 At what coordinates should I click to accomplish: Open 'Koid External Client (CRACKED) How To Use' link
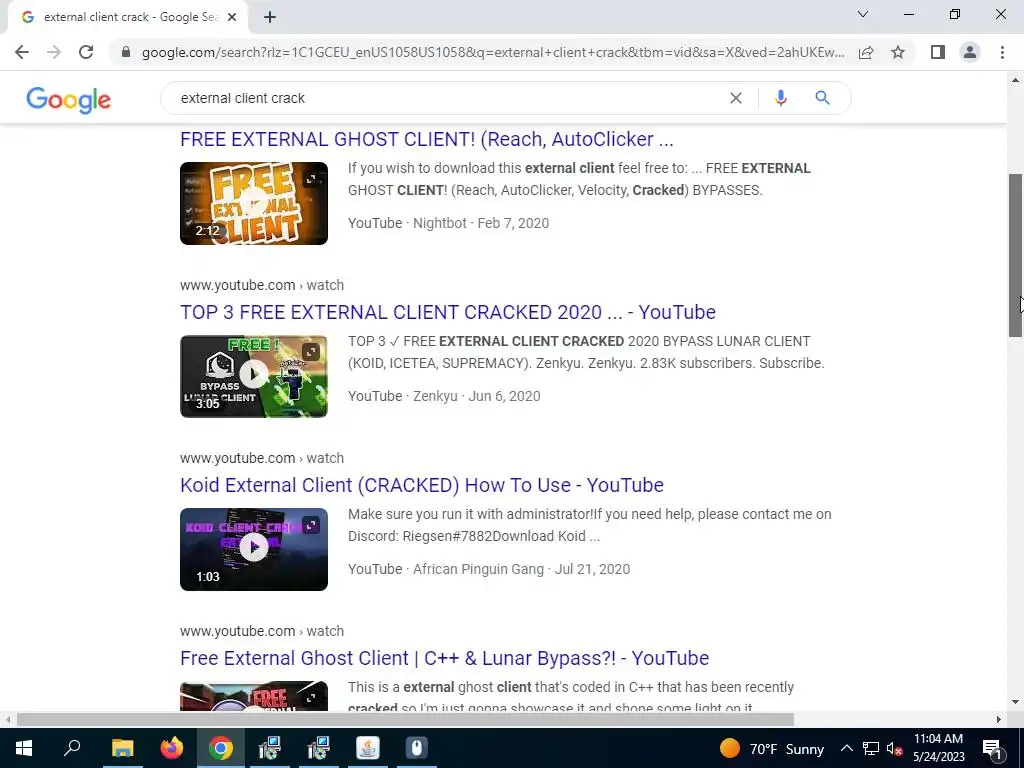tap(422, 485)
